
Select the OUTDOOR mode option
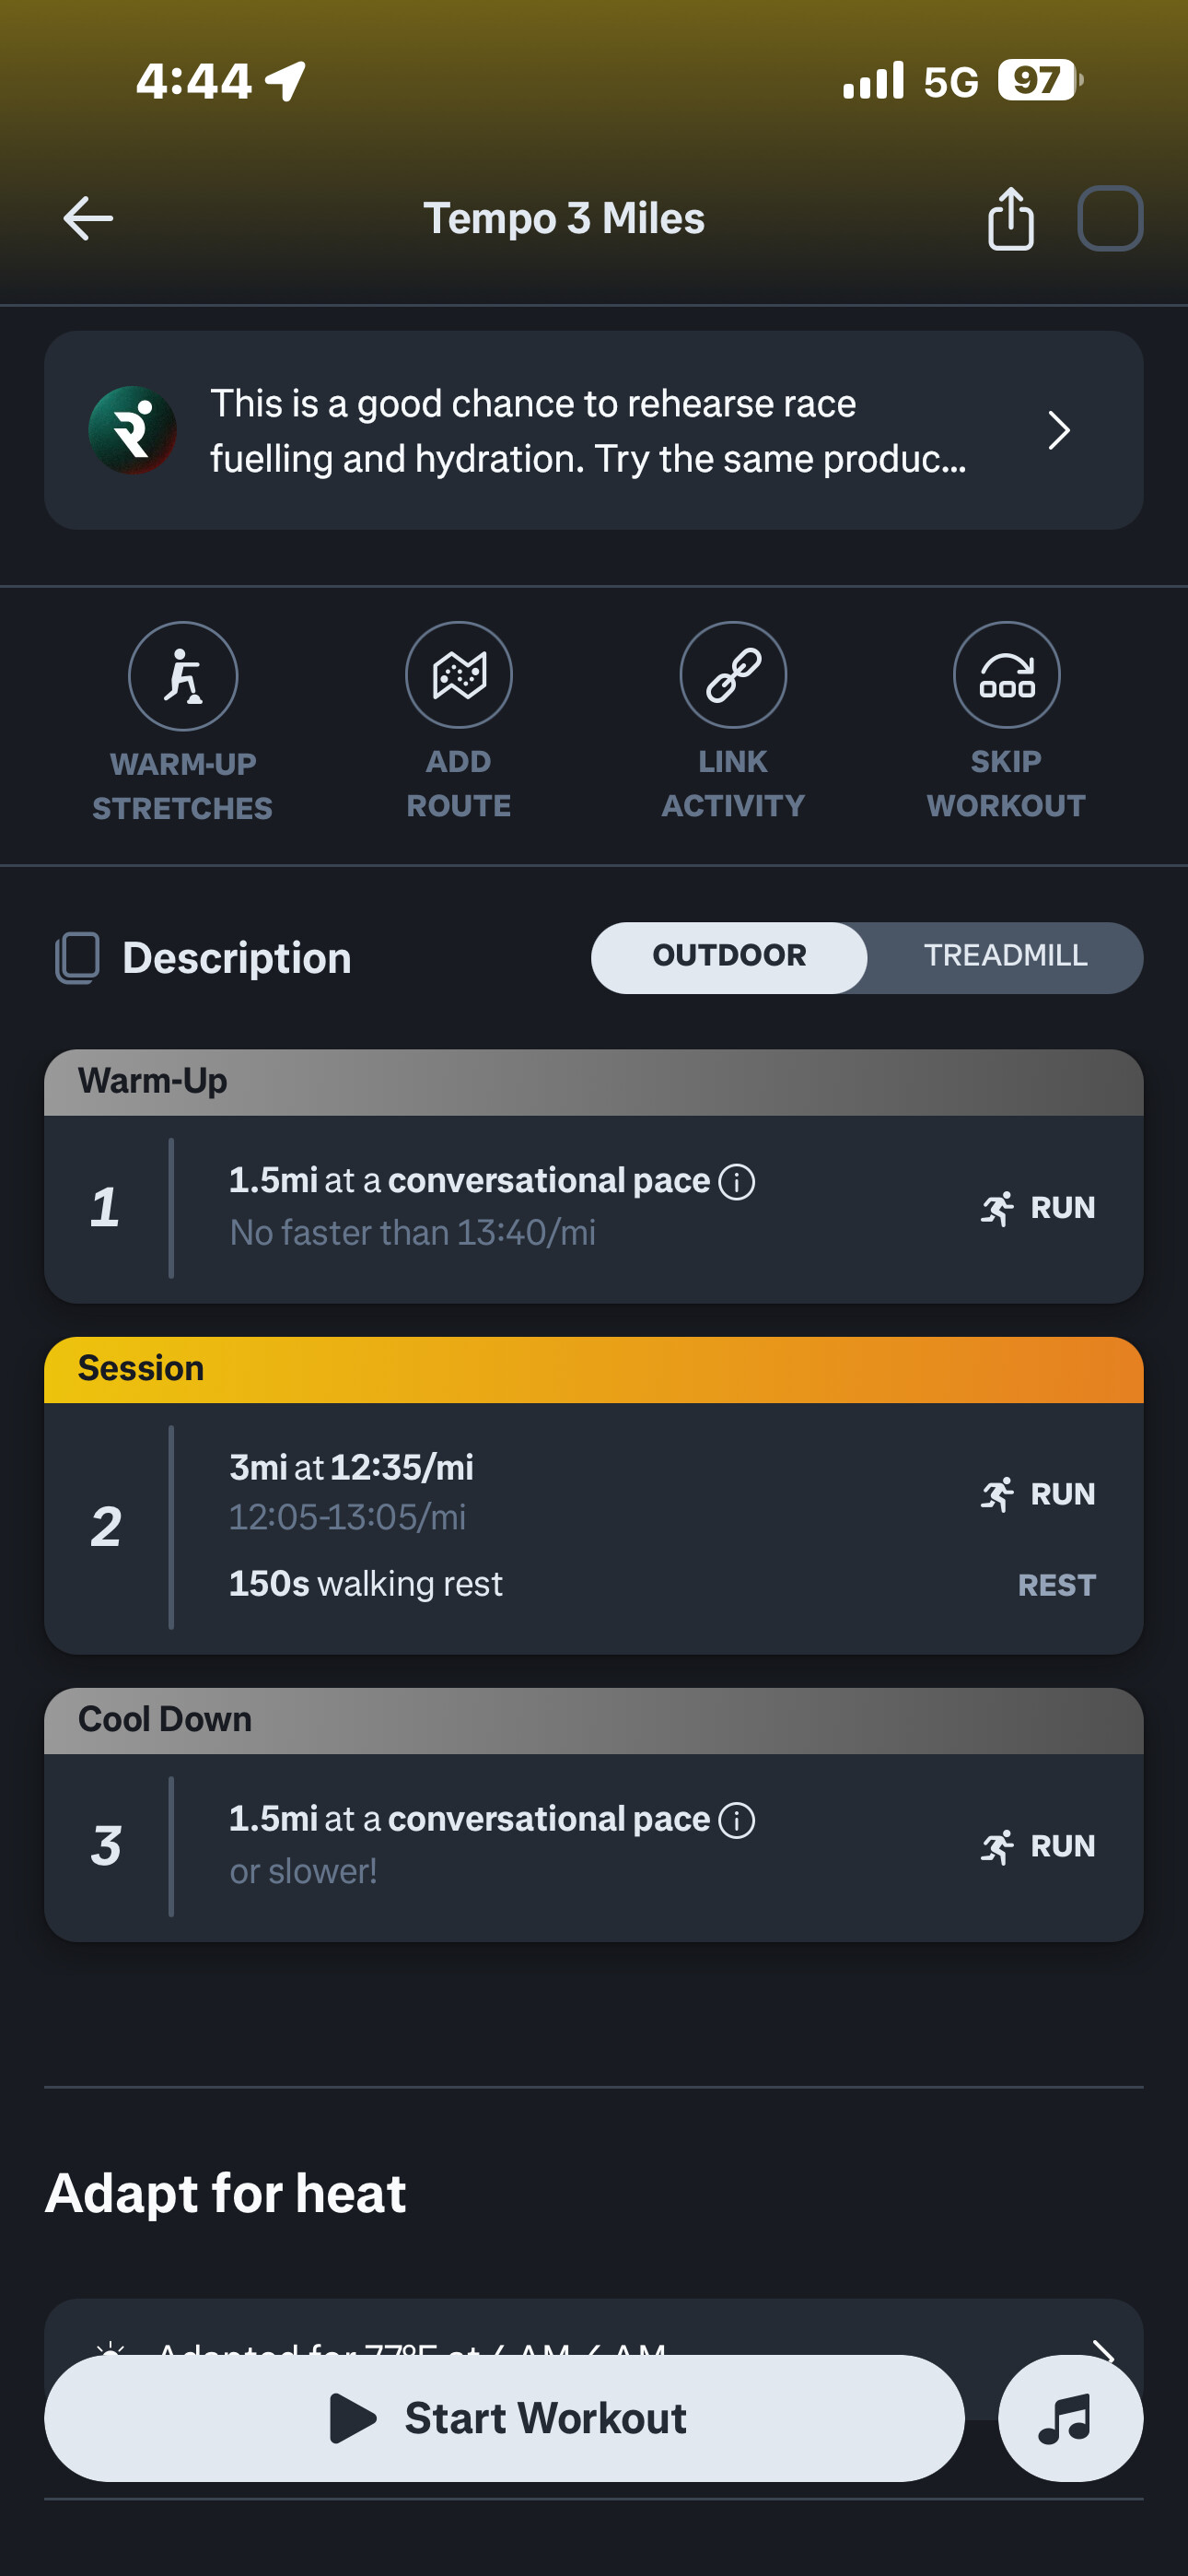[x=729, y=957]
